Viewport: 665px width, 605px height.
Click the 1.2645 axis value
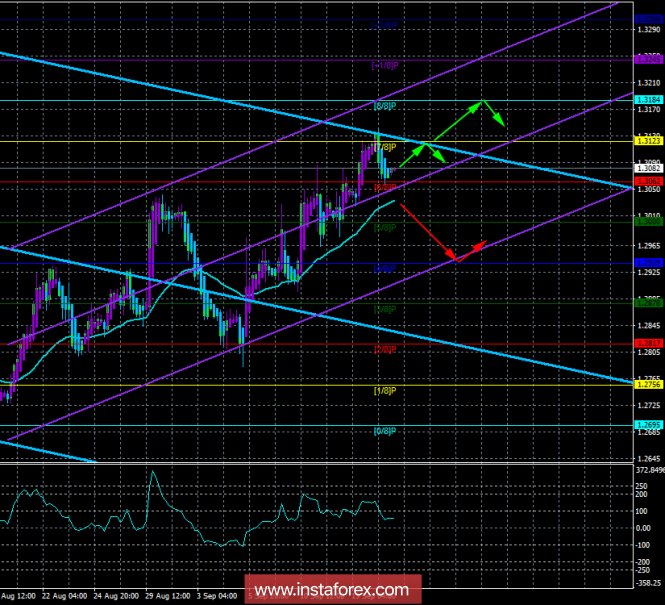(x=649, y=459)
